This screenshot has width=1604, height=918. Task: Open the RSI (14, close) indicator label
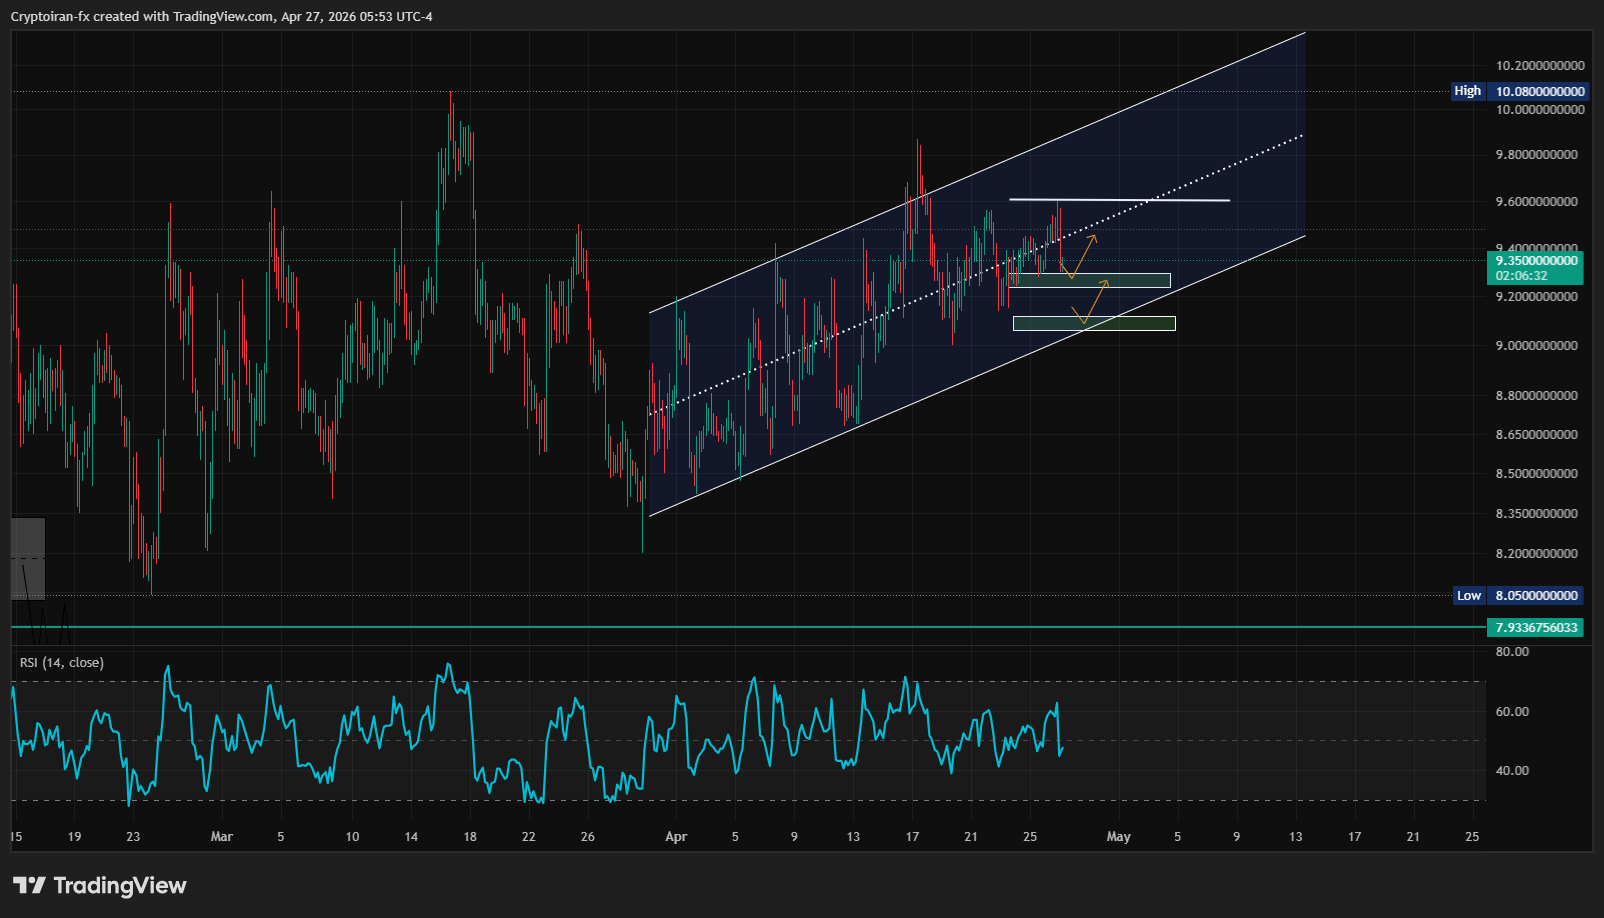pyautogui.click(x=62, y=663)
